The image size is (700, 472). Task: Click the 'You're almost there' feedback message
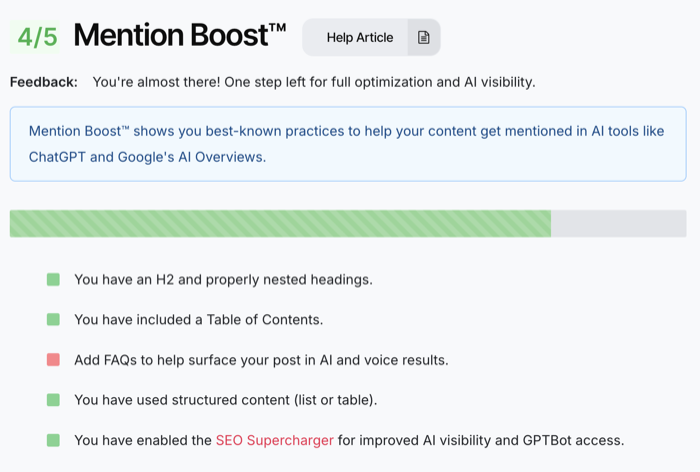click(x=314, y=82)
